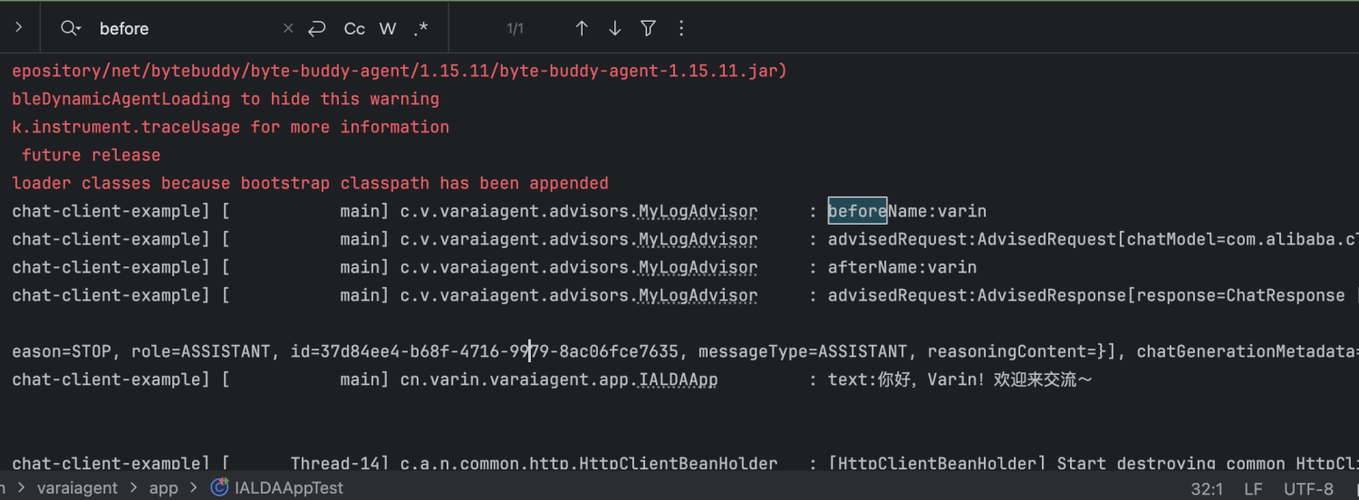Toggle whole Words (W) search option

pyautogui.click(x=388, y=29)
